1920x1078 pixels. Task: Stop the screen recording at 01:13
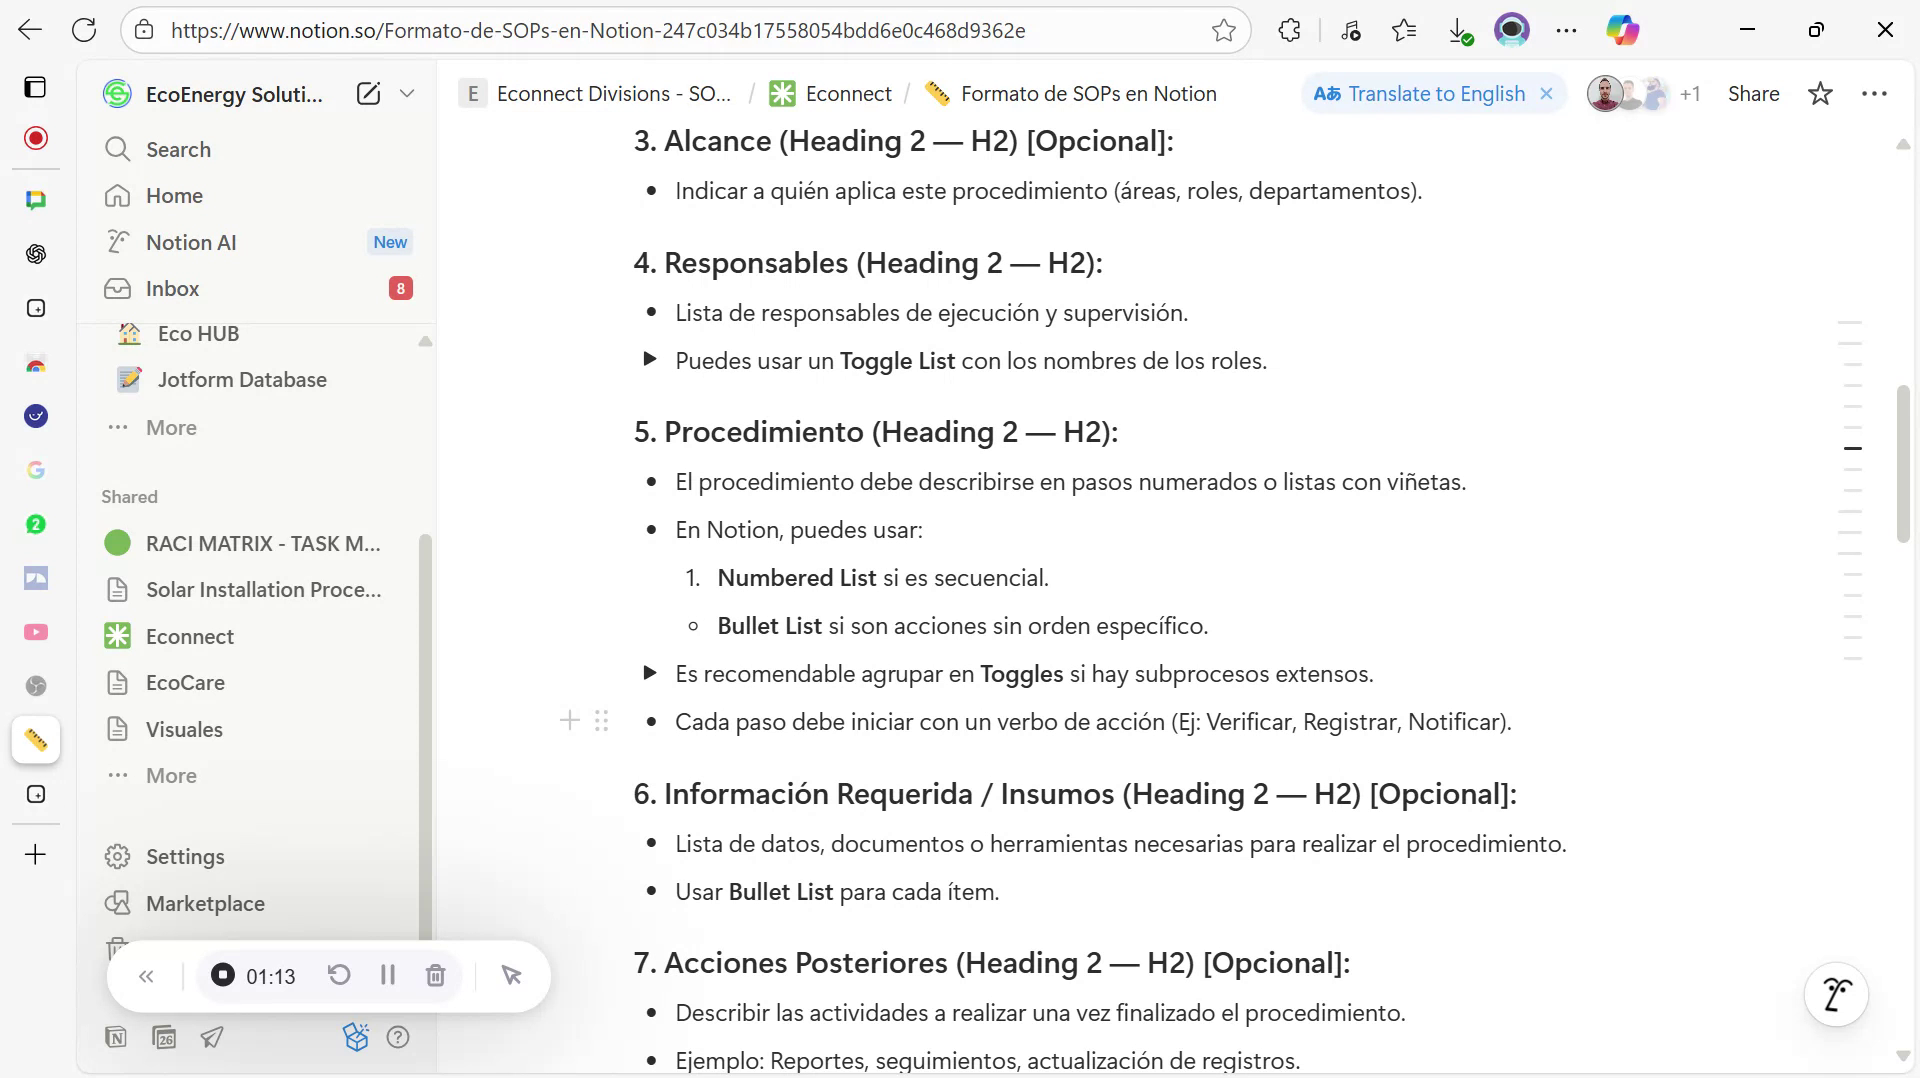222,975
